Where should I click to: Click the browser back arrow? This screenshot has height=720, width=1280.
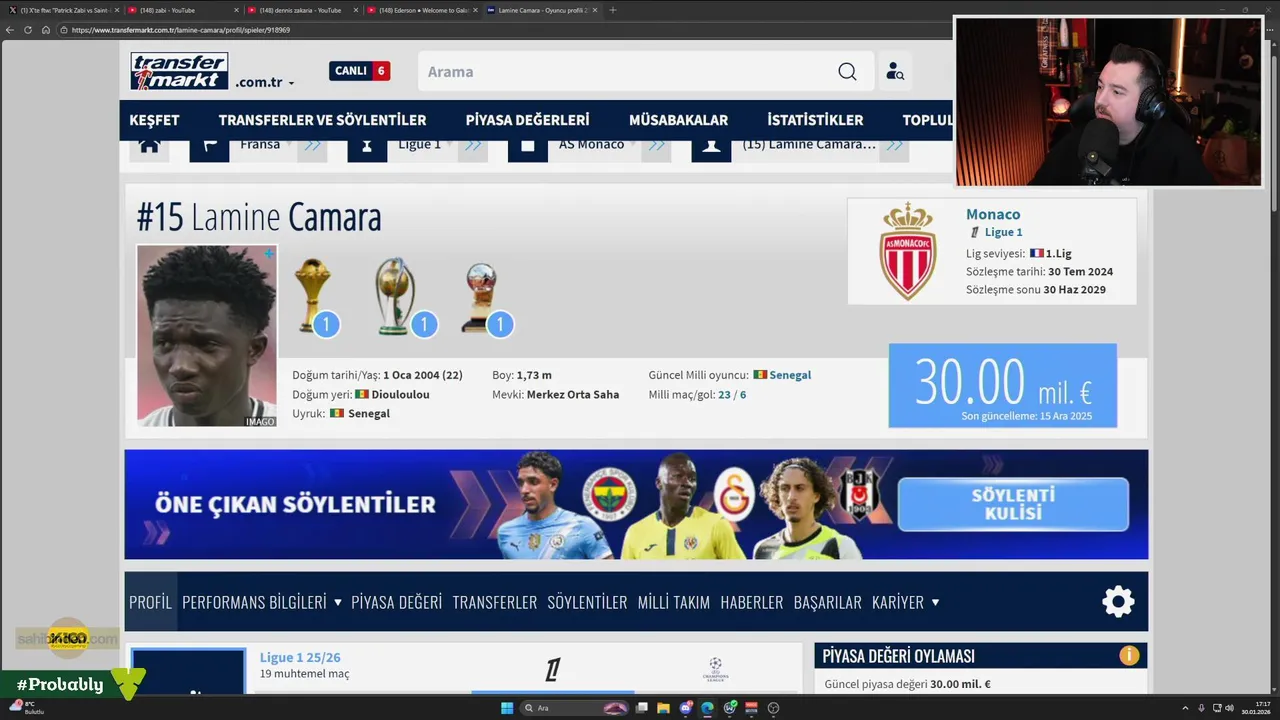[x=10, y=30]
